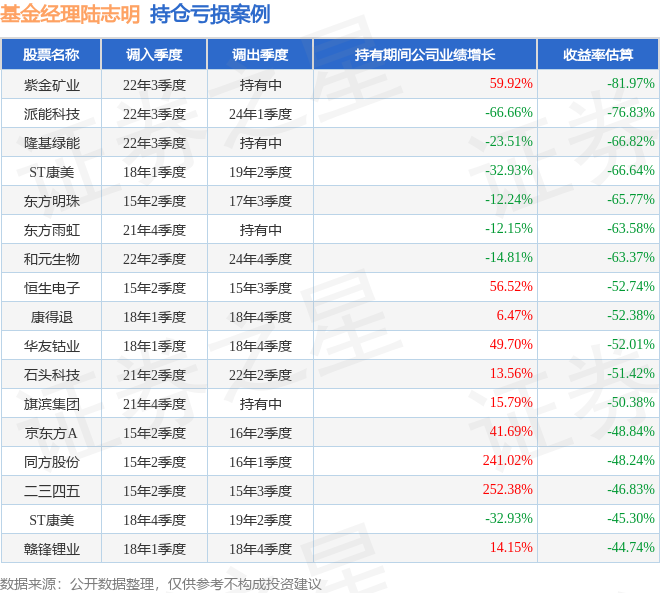Select the 二三四五 stock name cell
This screenshot has height=593, width=660.
51,491
